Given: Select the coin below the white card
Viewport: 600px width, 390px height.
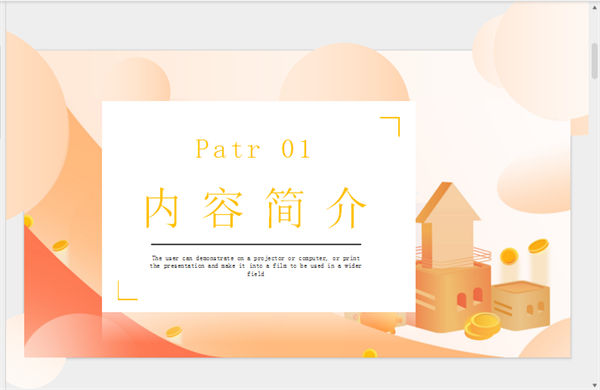Looking at the screenshot, I should point(174,331).
